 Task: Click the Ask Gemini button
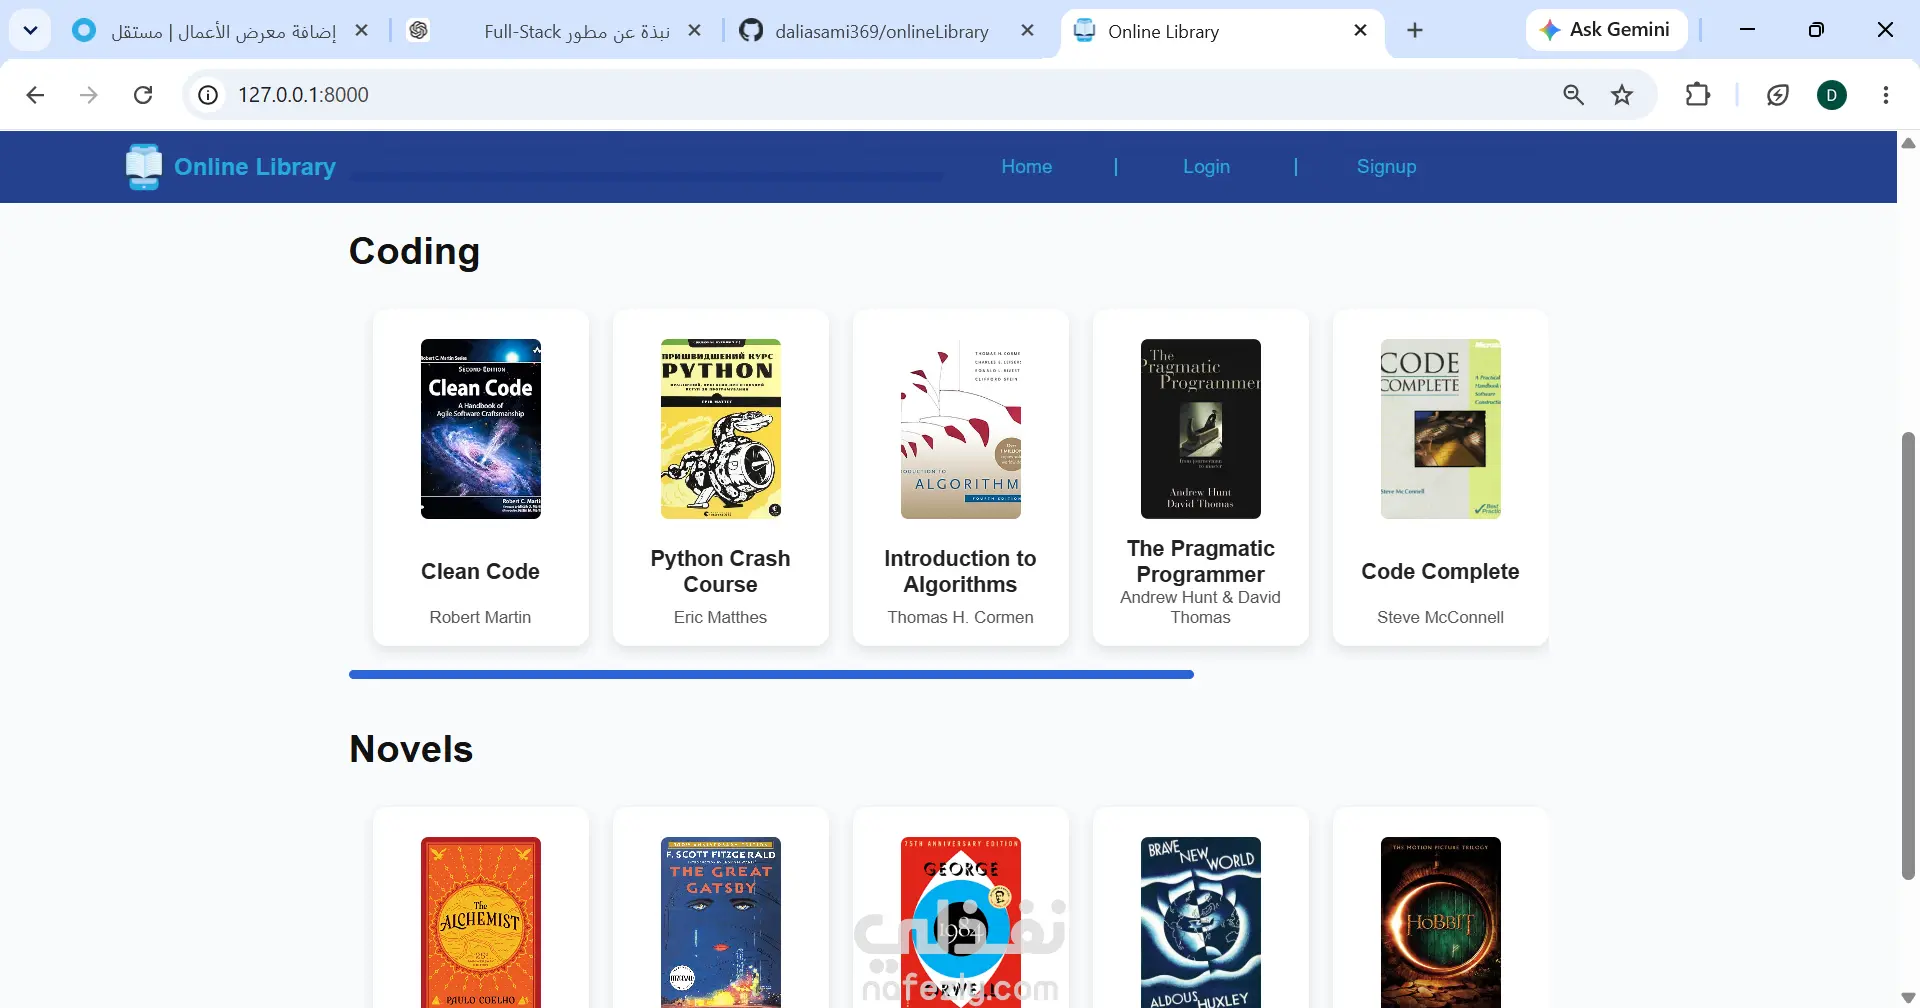(x=1607, y=30)
